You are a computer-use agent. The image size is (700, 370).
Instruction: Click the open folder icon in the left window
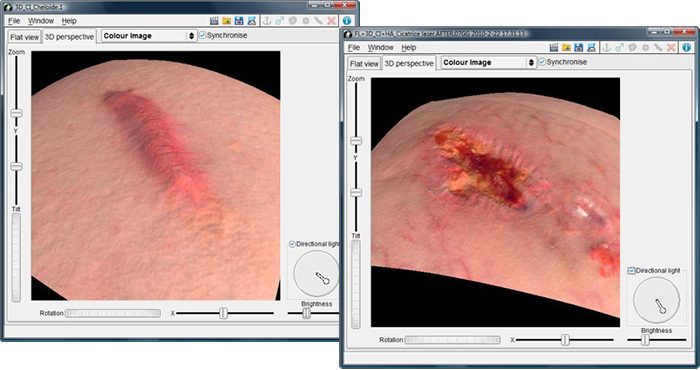226,21
